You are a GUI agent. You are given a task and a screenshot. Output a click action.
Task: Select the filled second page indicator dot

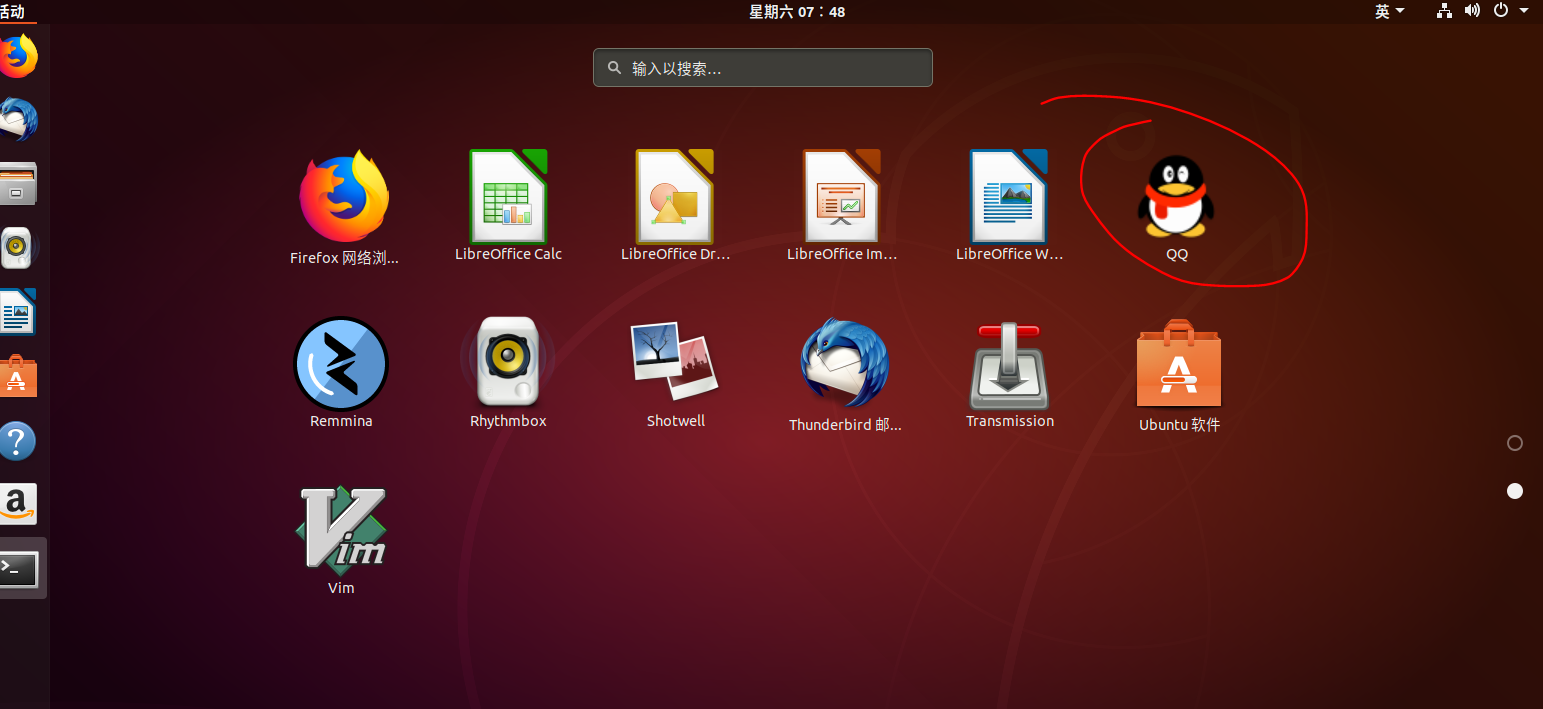[1515, 491]
